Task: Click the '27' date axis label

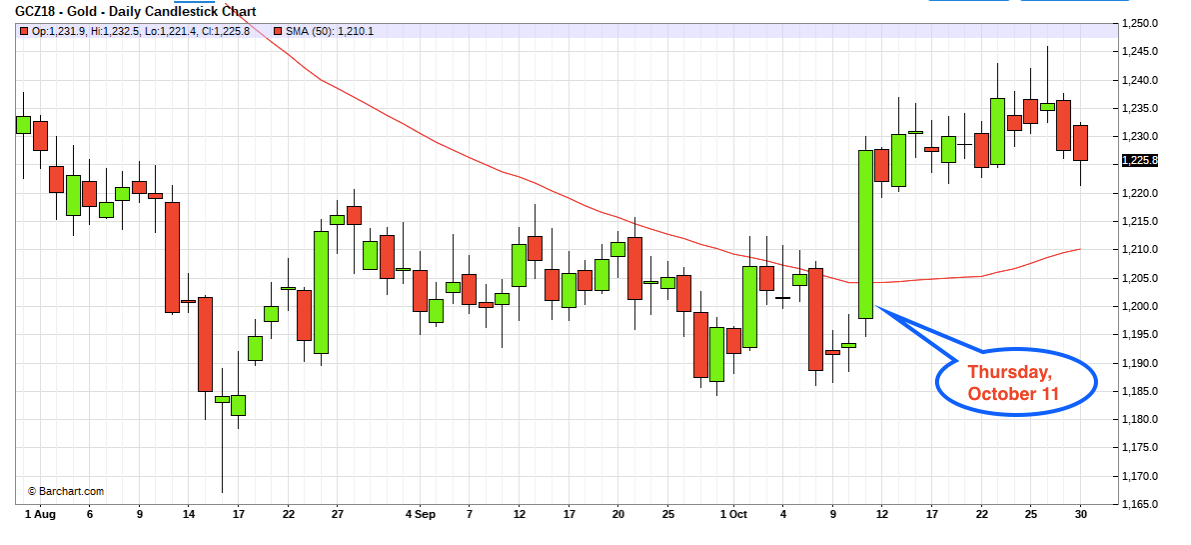Action: tap(337, 515)
